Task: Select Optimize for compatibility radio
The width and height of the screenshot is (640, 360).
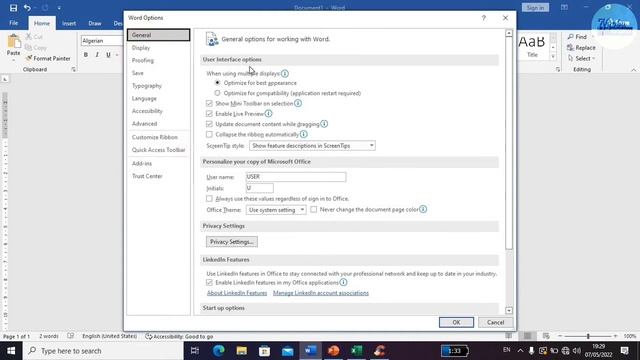Action: (x=217, y=93)
